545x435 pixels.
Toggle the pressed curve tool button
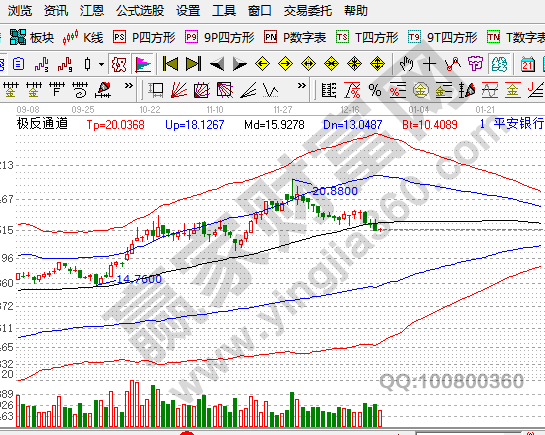499,64
